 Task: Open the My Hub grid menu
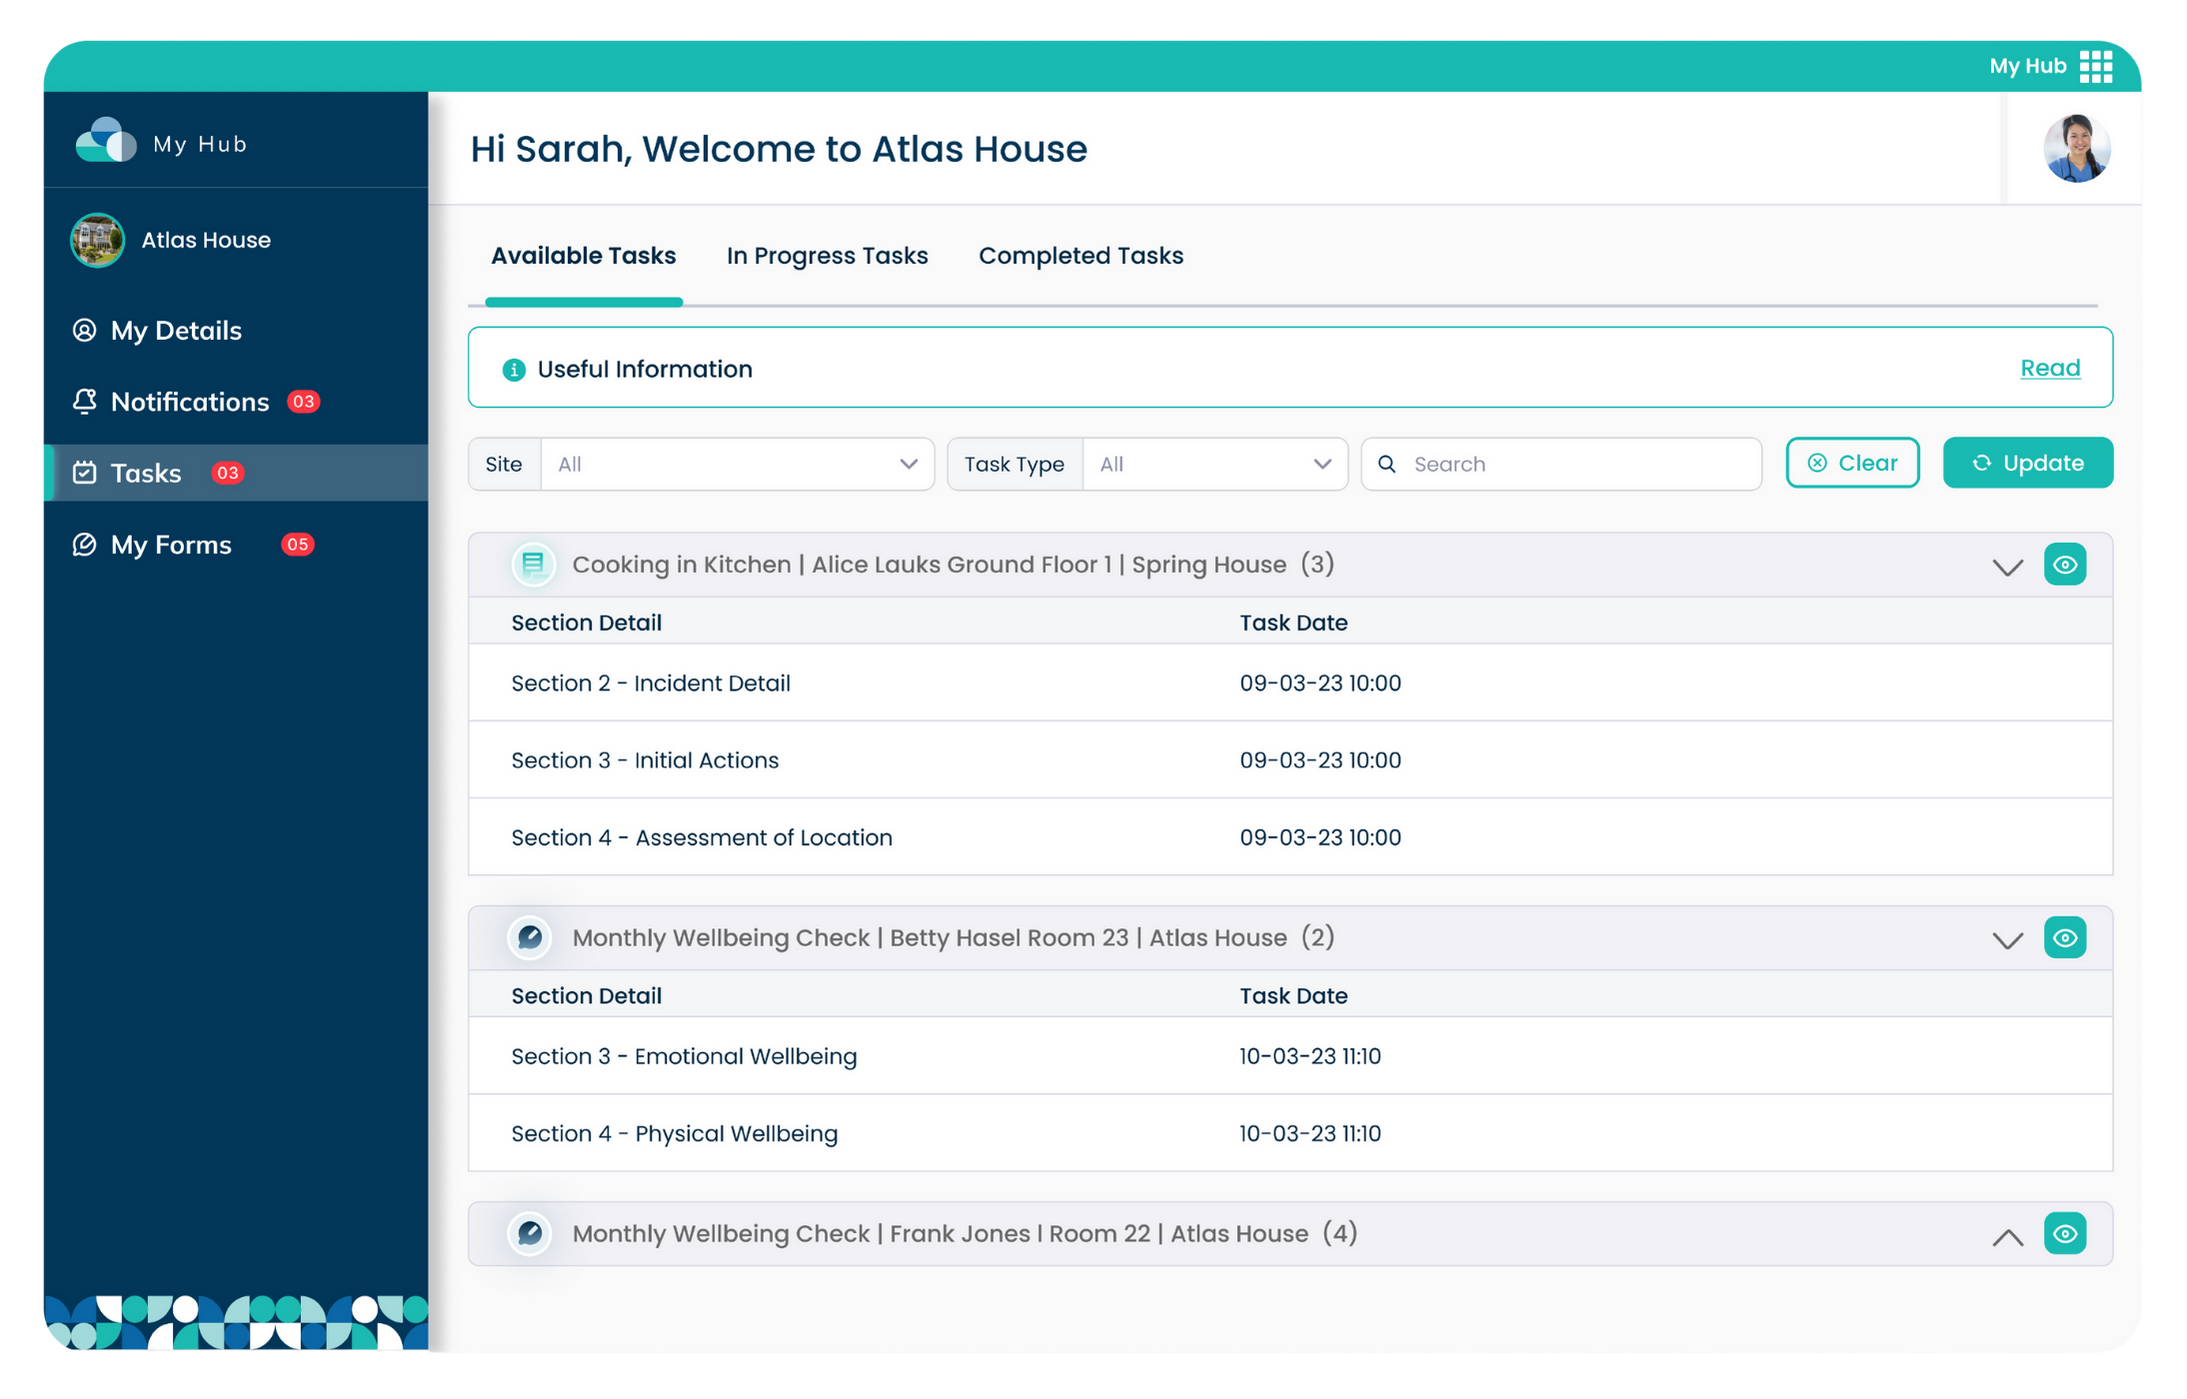[x=2097, y=65]
